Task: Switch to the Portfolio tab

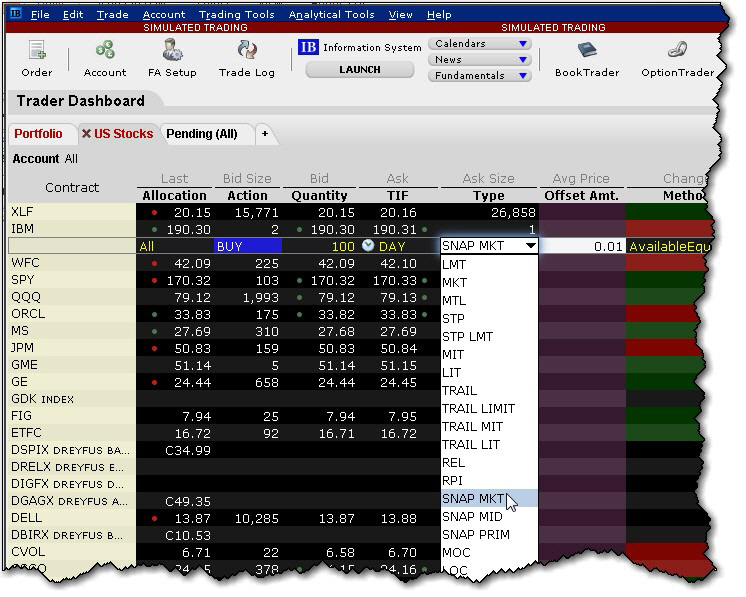Action: [x=39, y=134]
